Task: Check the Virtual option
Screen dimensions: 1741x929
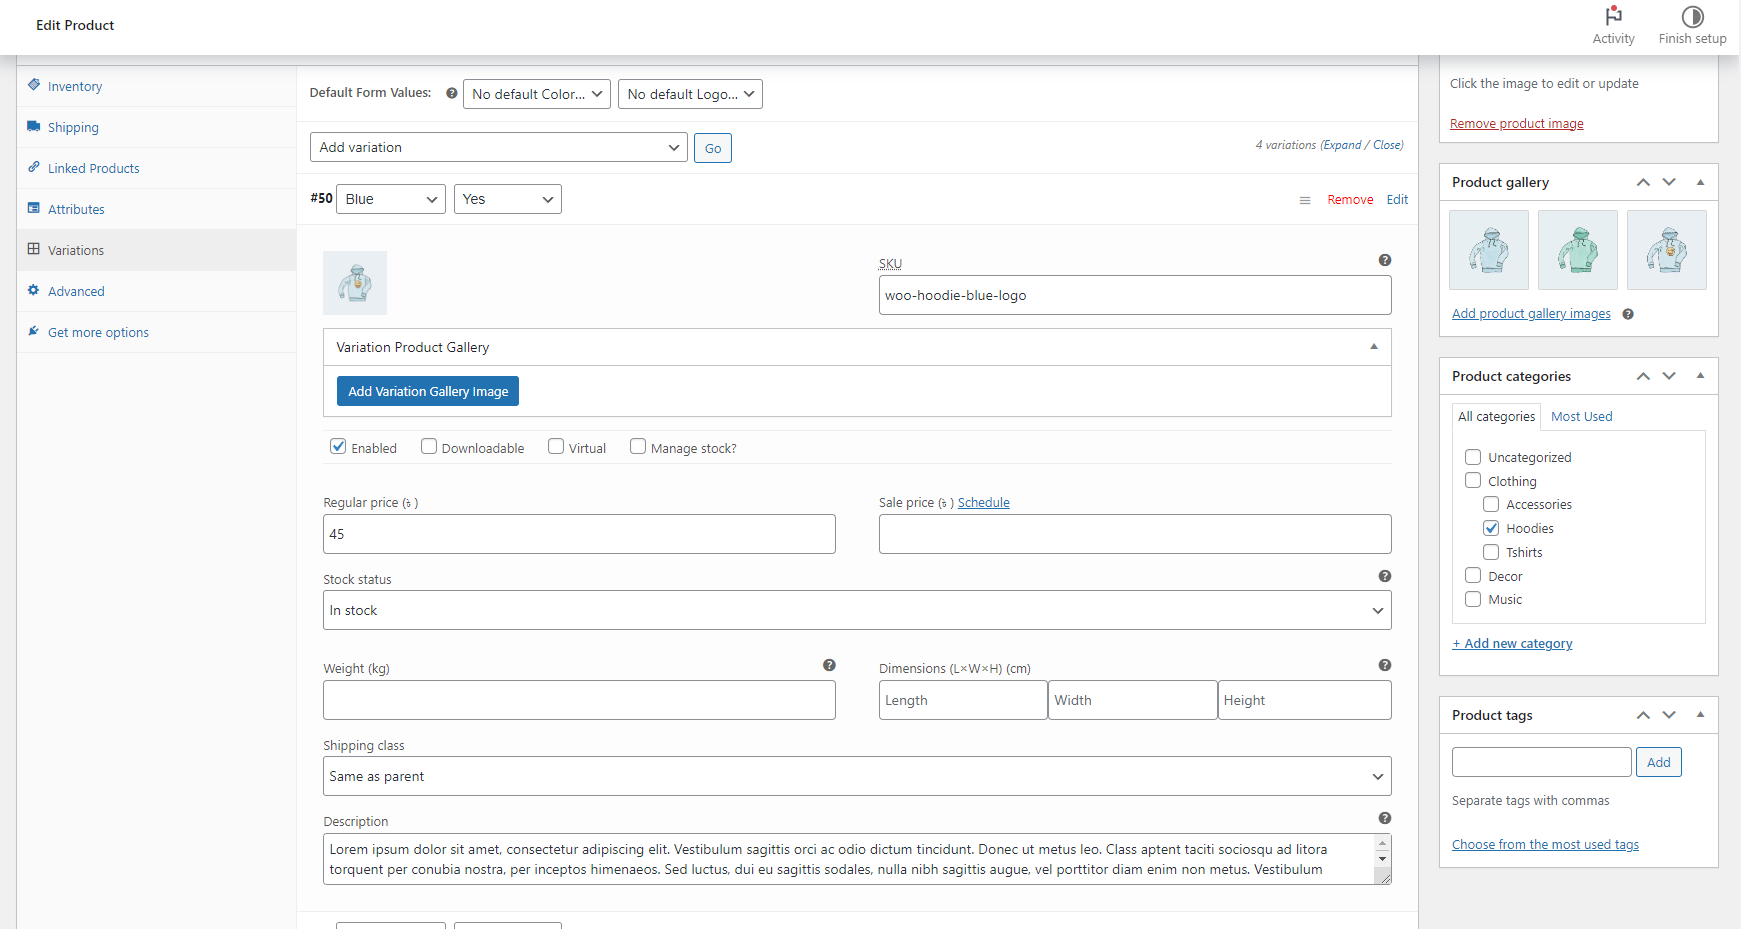Action: click(556, 446)
